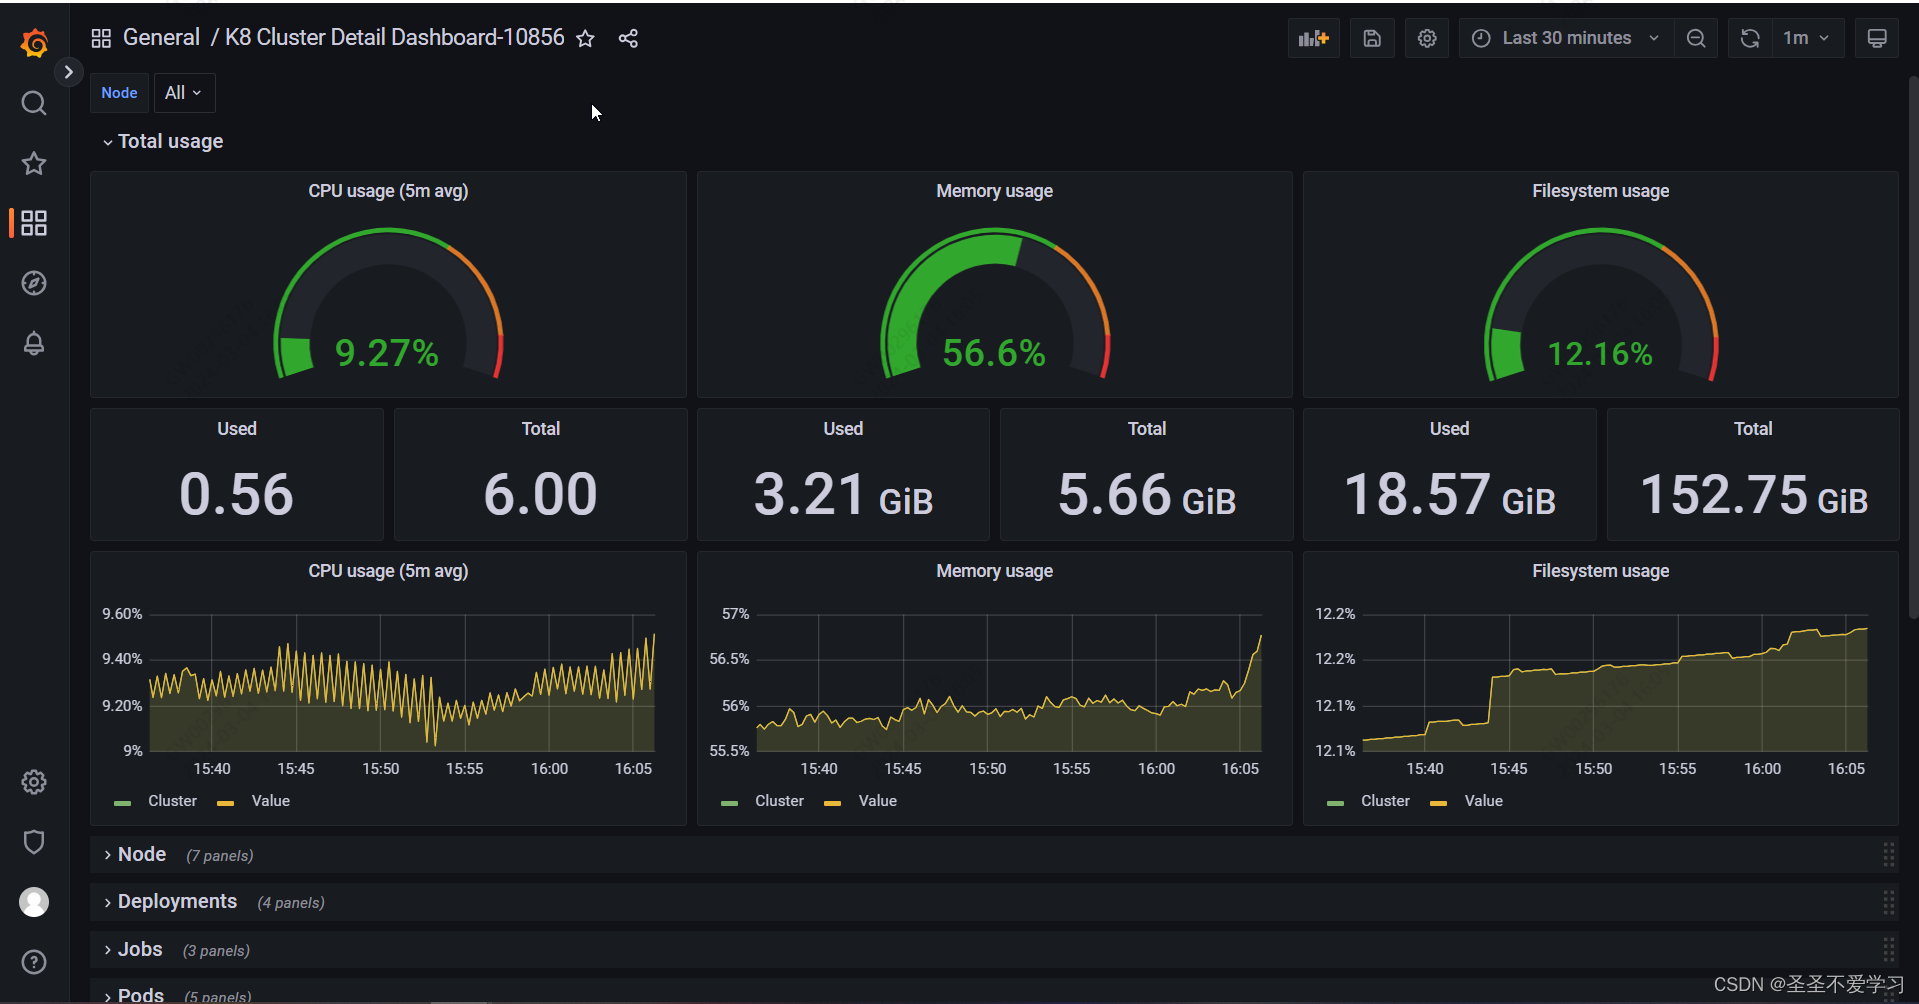Expand the sidebar with the arrow toggle
Viewport: 1919px width, 1004px height.
[68, 72]
